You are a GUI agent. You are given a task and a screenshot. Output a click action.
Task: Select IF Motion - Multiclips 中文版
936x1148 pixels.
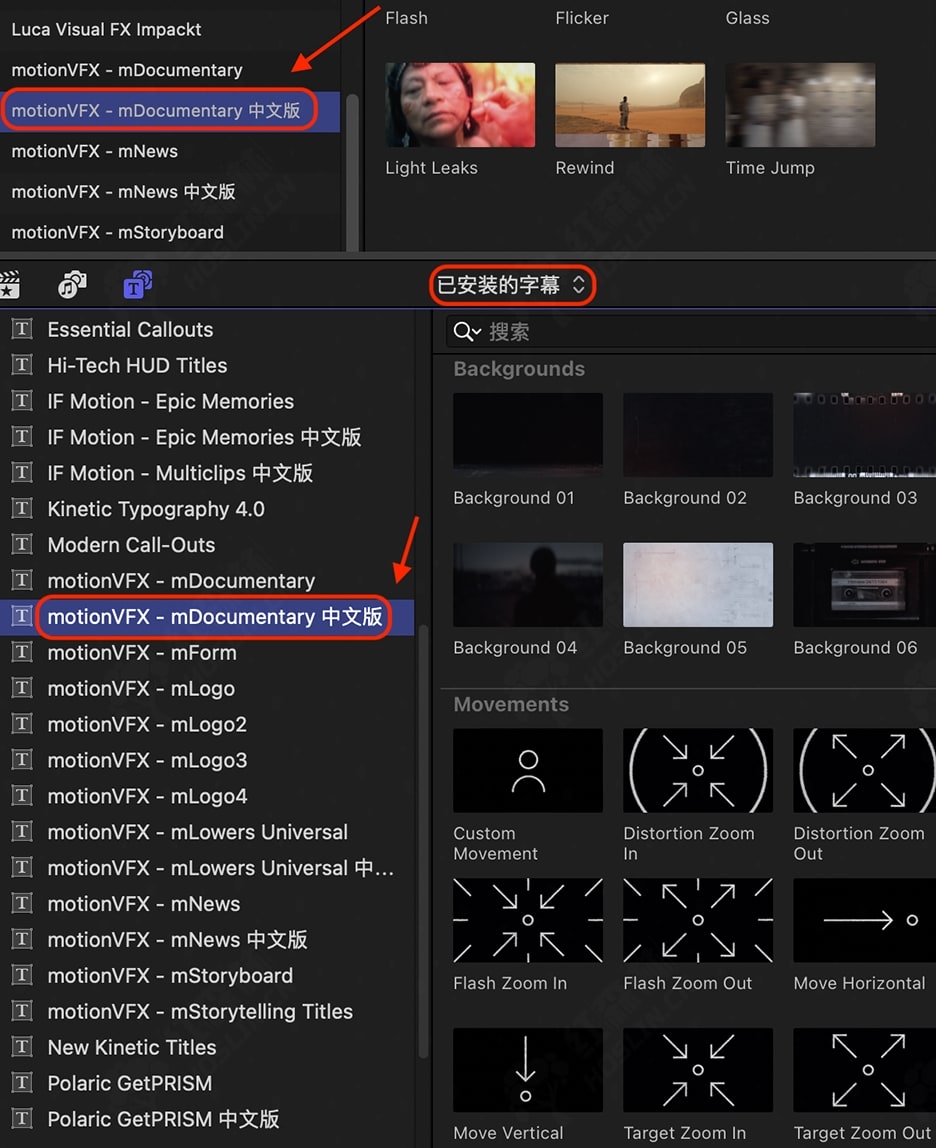180,473
